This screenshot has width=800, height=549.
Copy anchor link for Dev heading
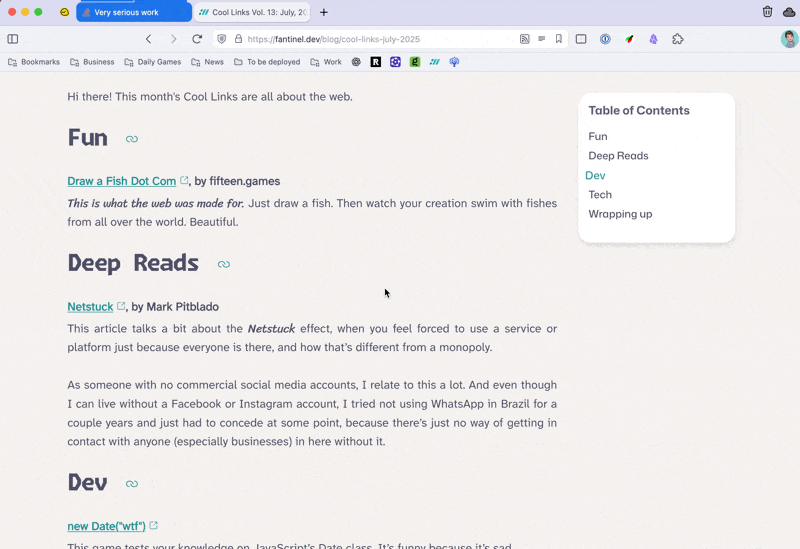(x=132, y=484)
